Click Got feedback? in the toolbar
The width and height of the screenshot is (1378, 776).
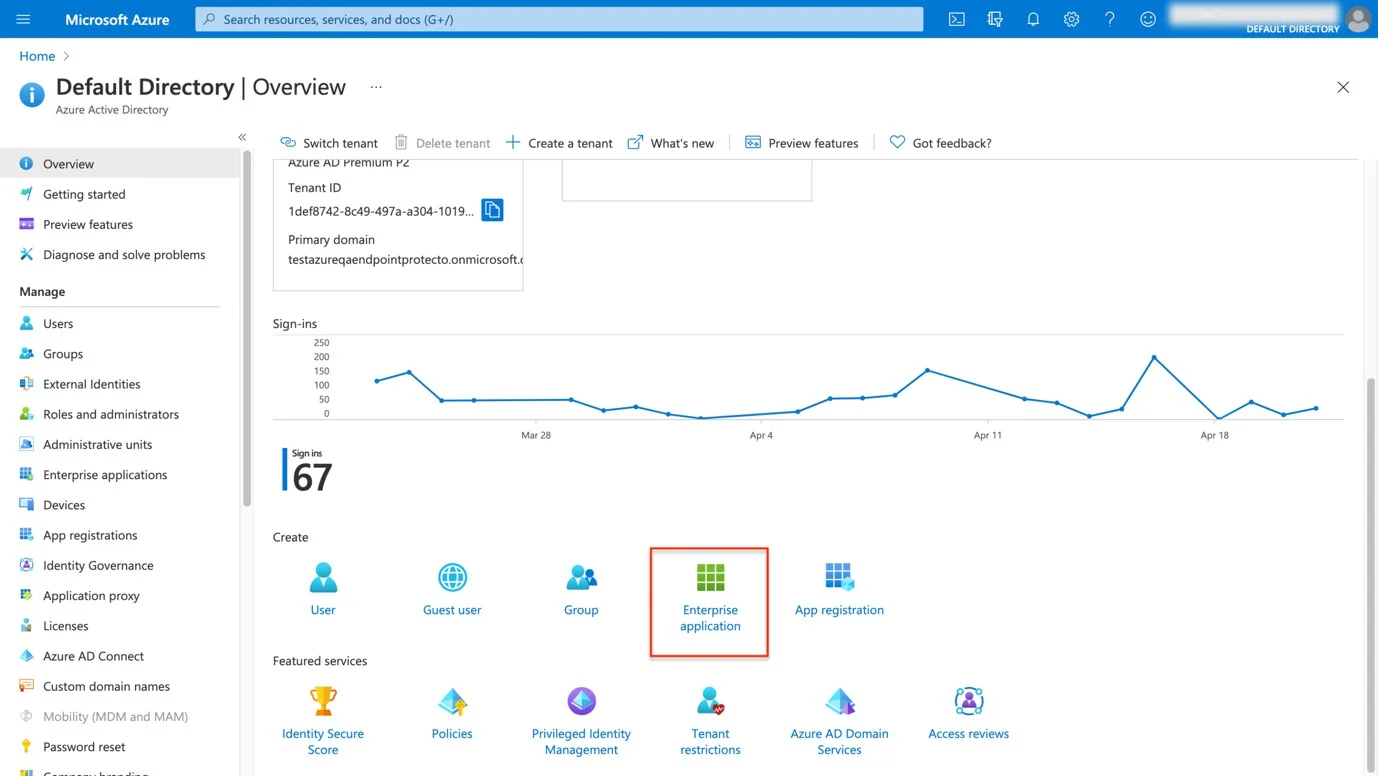940,143
